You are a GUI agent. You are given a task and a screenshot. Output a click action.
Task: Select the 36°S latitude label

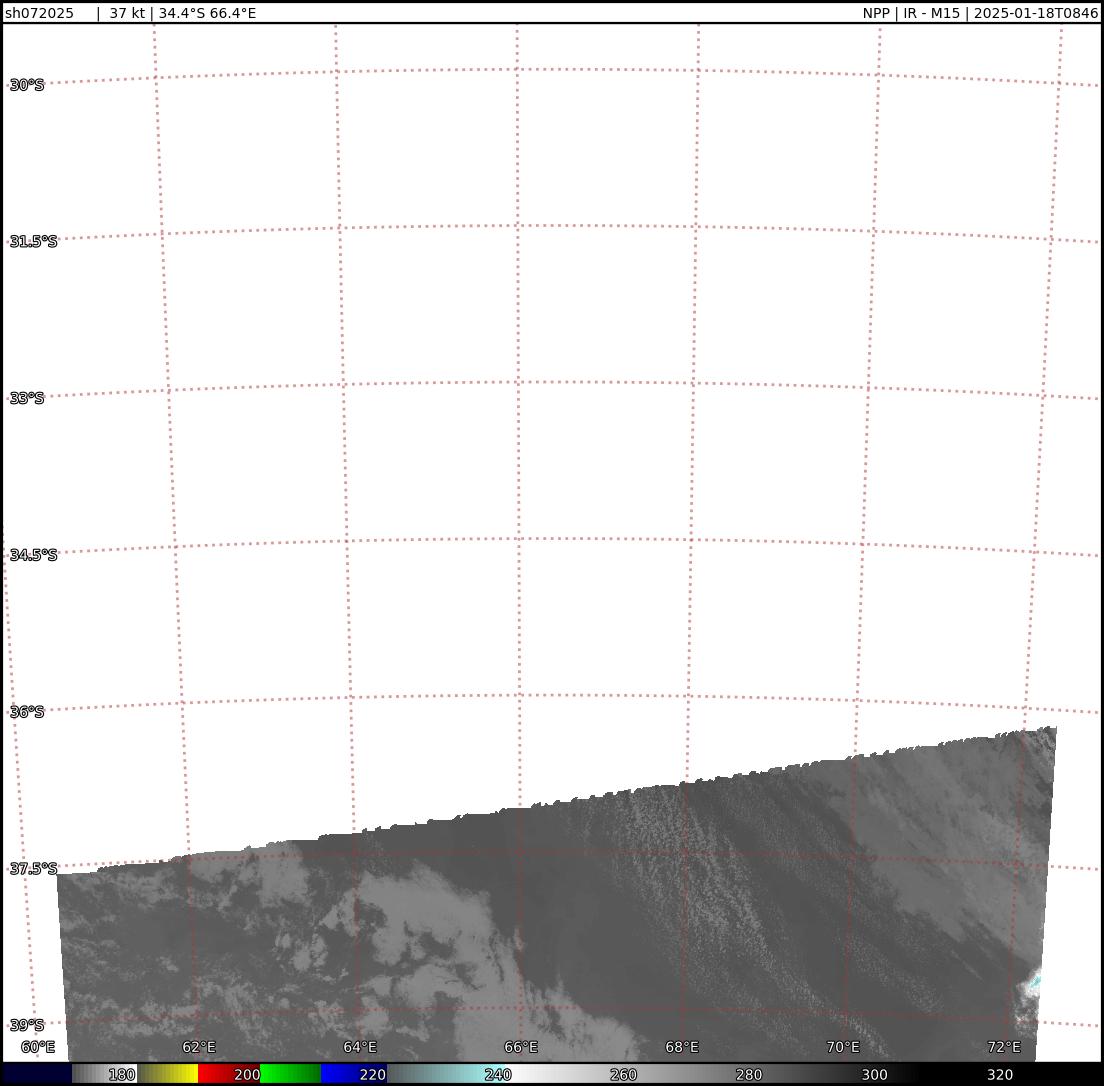[x=27, y=712]
